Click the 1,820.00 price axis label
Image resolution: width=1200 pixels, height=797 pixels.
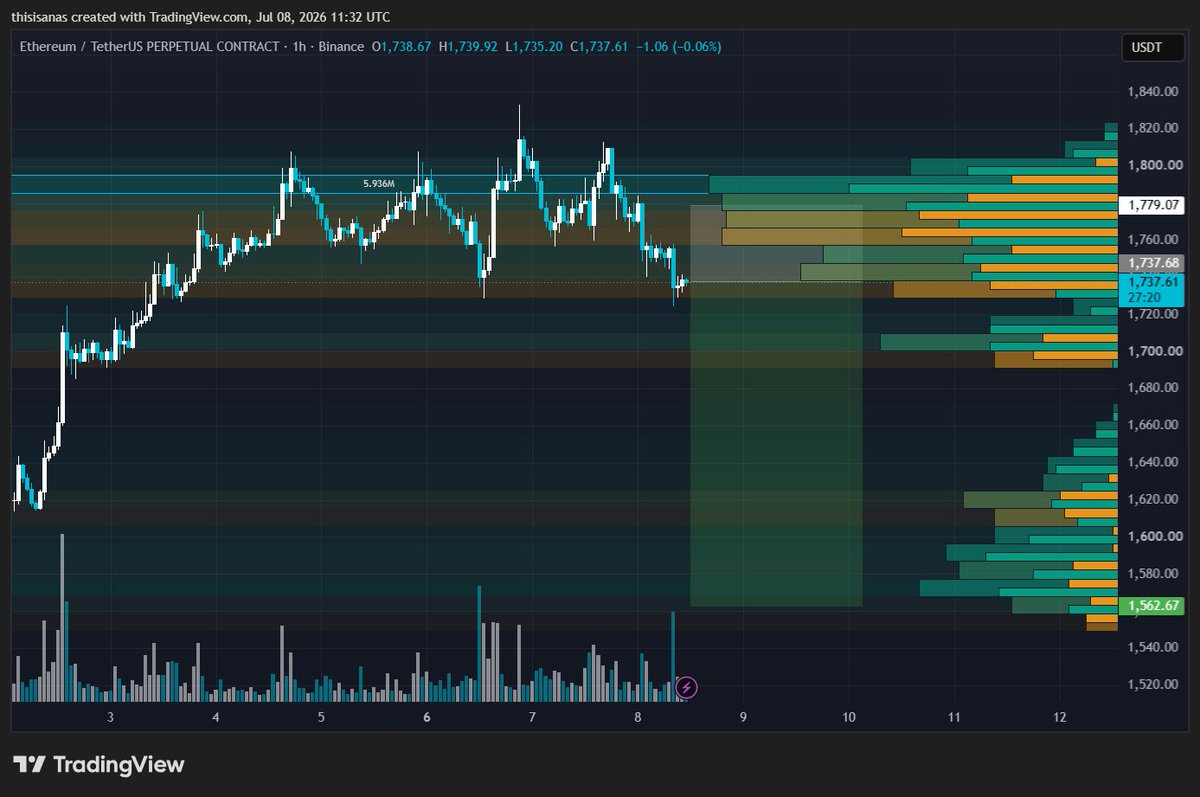tap(1155, 128)
